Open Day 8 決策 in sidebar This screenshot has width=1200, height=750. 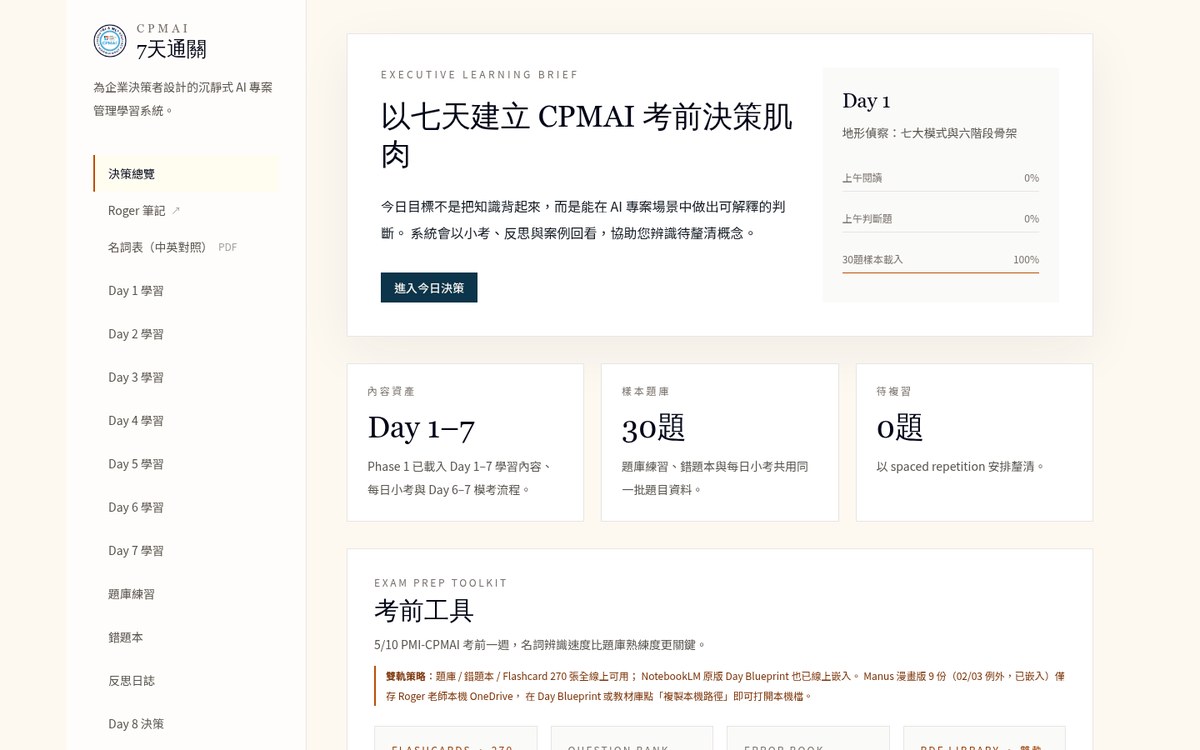click(x=186, y=724)
